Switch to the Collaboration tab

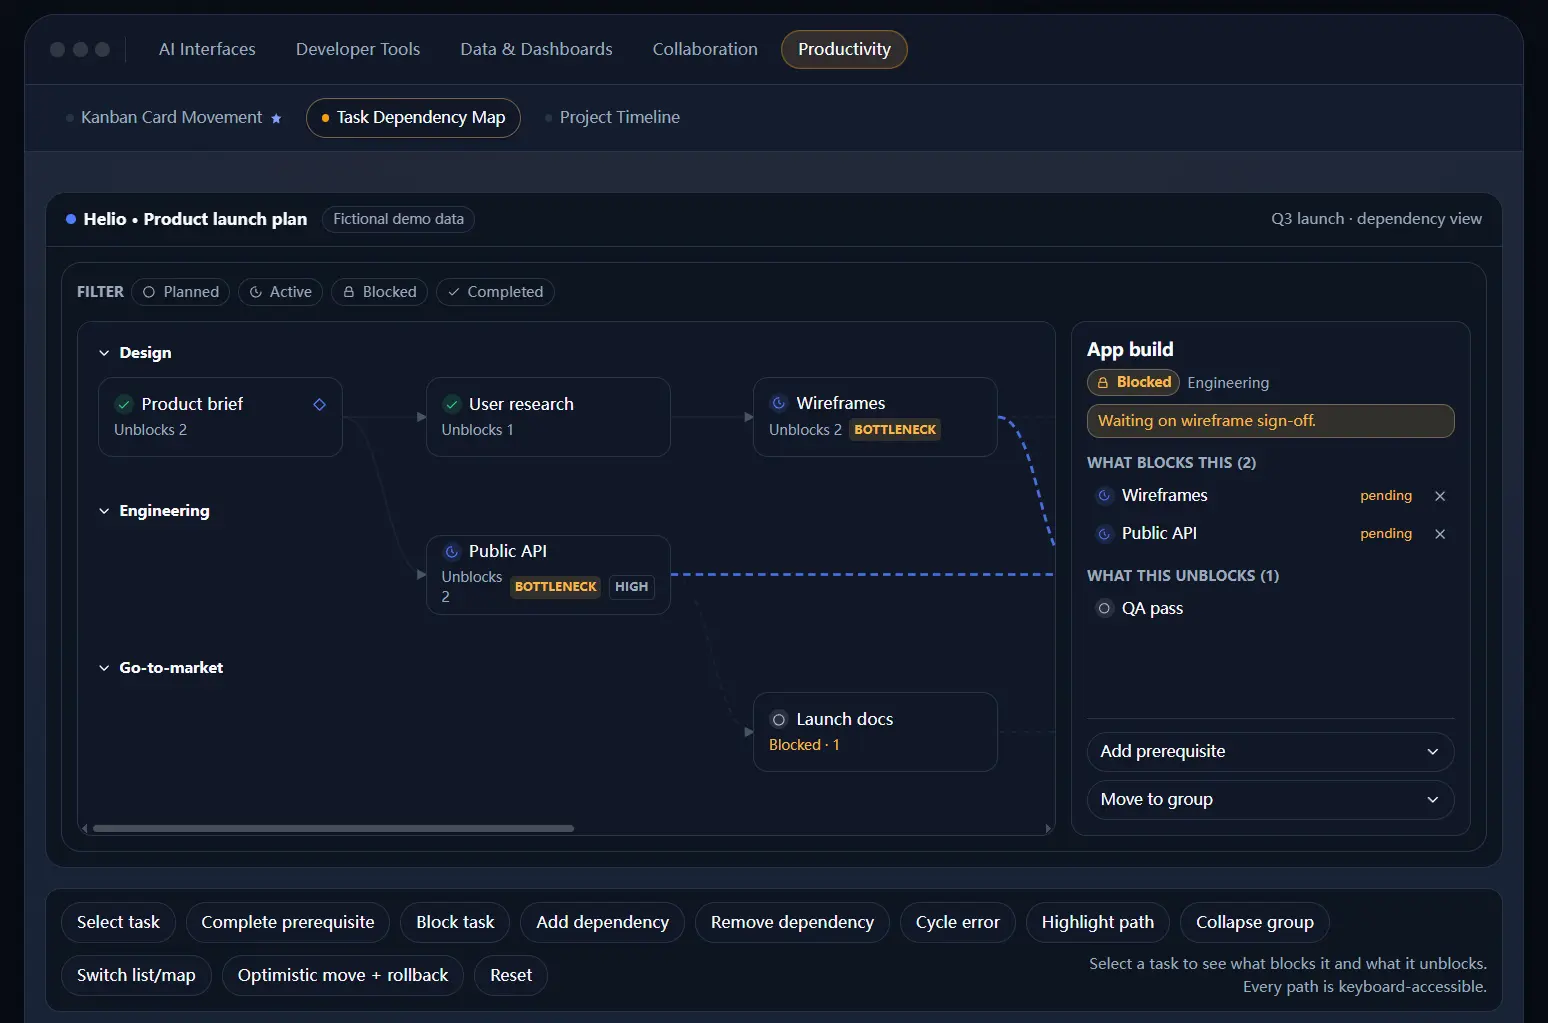click(705, 50)
